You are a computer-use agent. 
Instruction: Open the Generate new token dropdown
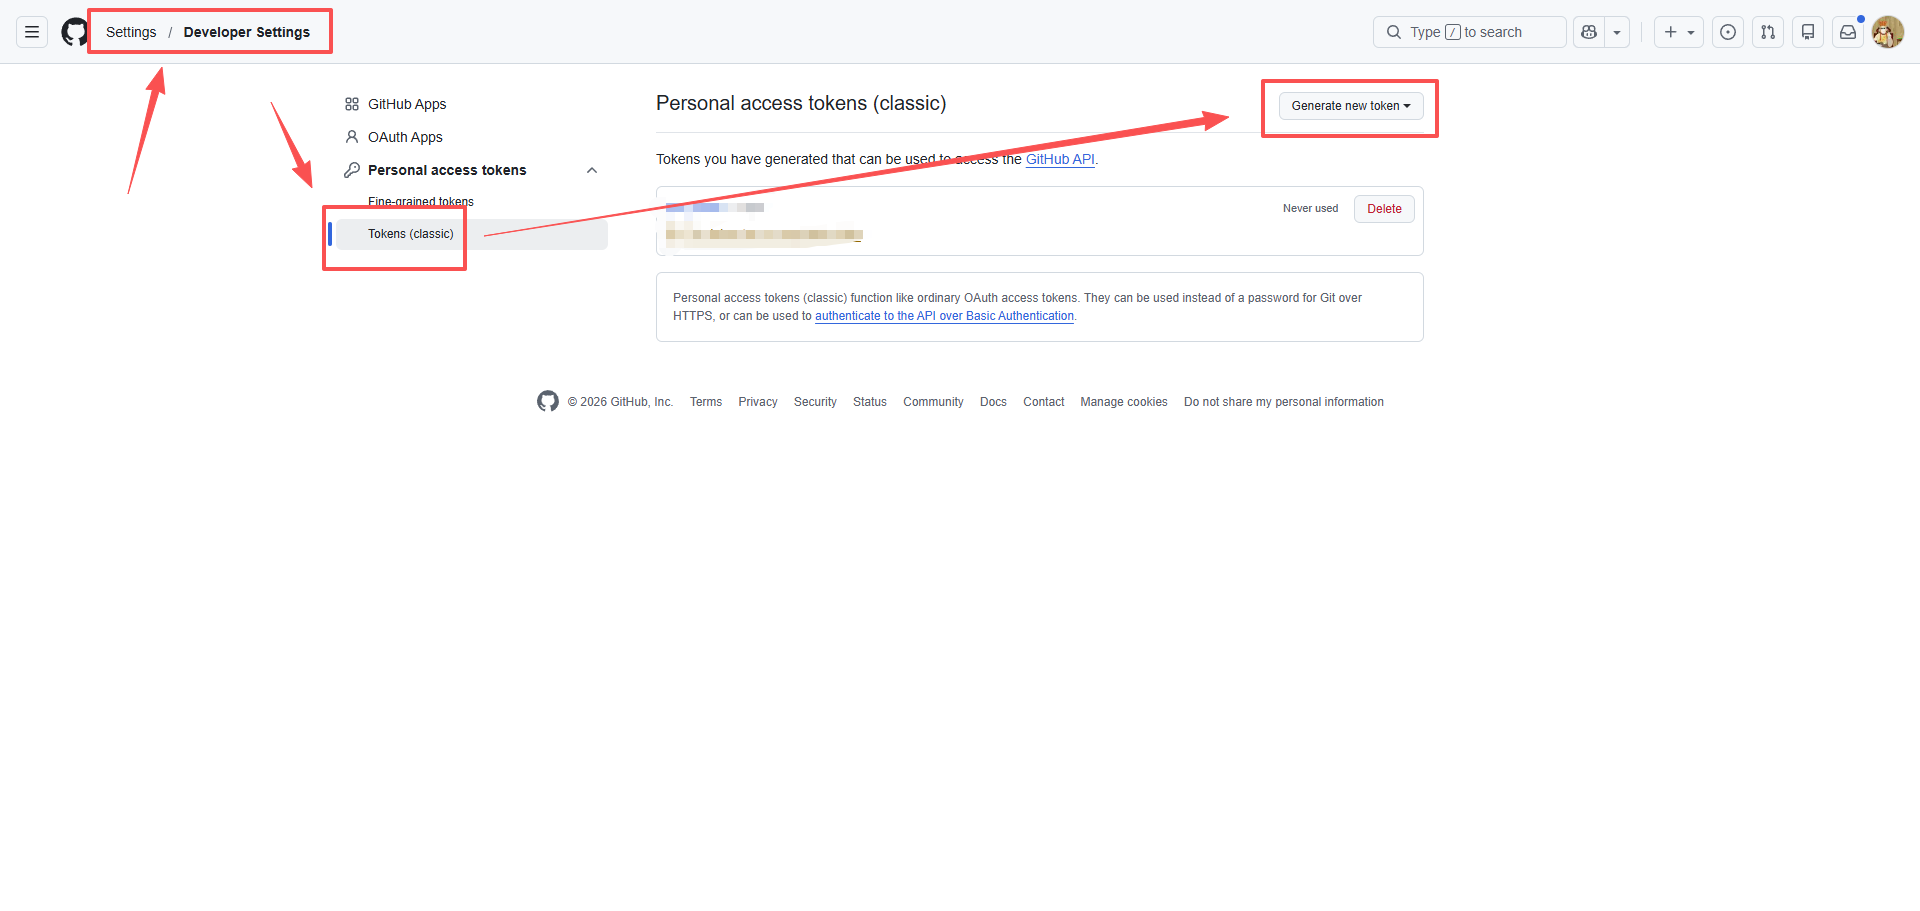tap(1351, 105)
